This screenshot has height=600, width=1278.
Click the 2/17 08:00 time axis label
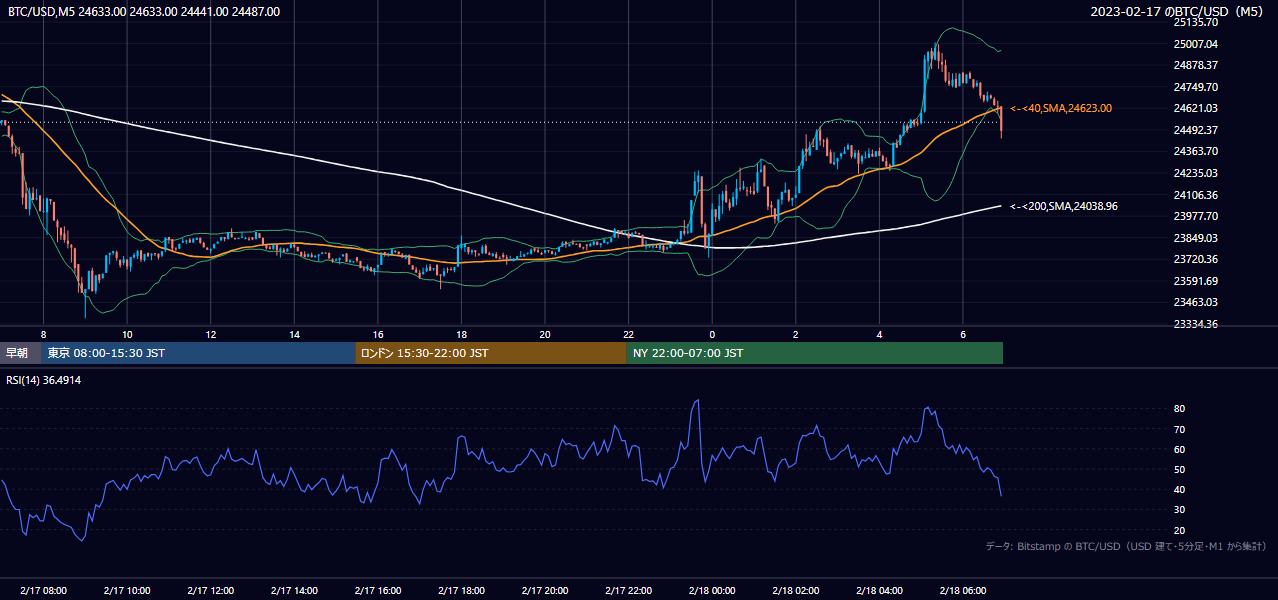43,591
